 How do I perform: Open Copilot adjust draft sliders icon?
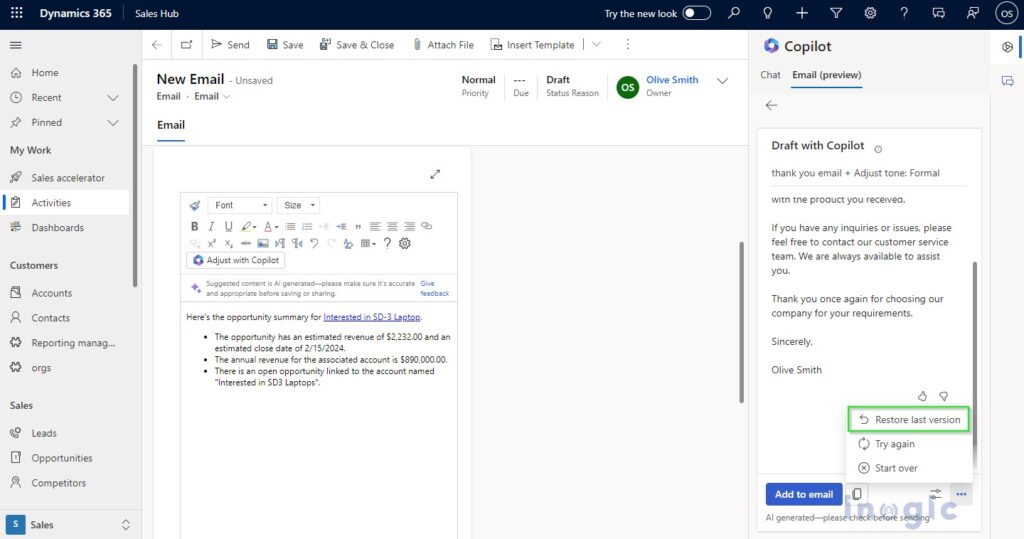[x=936, y=494]
